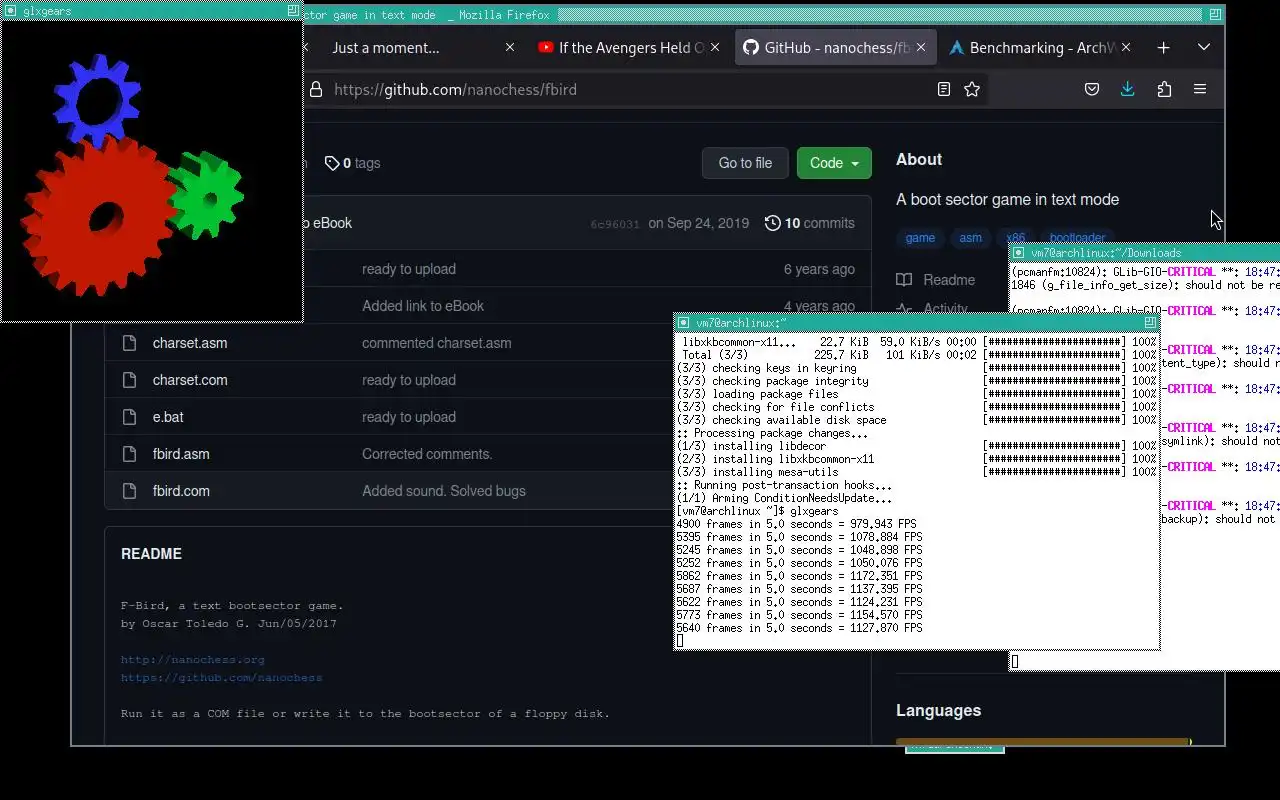
Task: Open the charset.asm file link
Action: (x=190, y=343)
